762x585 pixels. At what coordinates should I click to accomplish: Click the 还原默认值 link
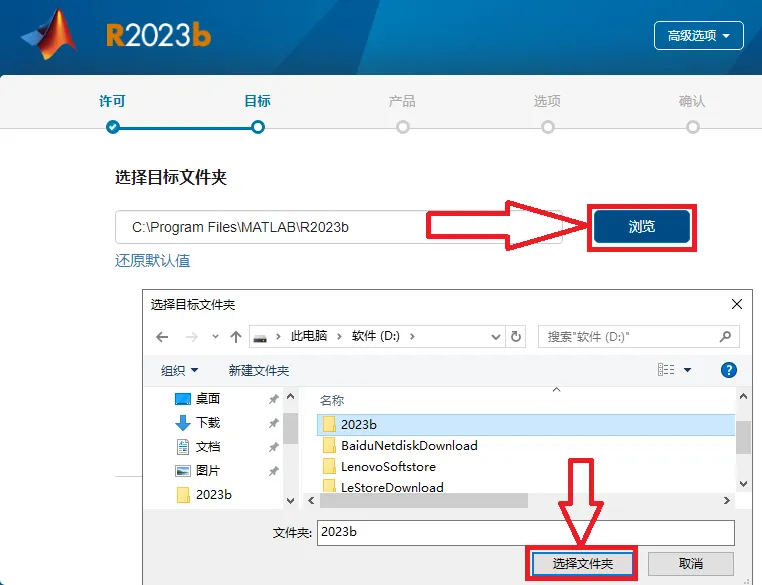[153, 261]
